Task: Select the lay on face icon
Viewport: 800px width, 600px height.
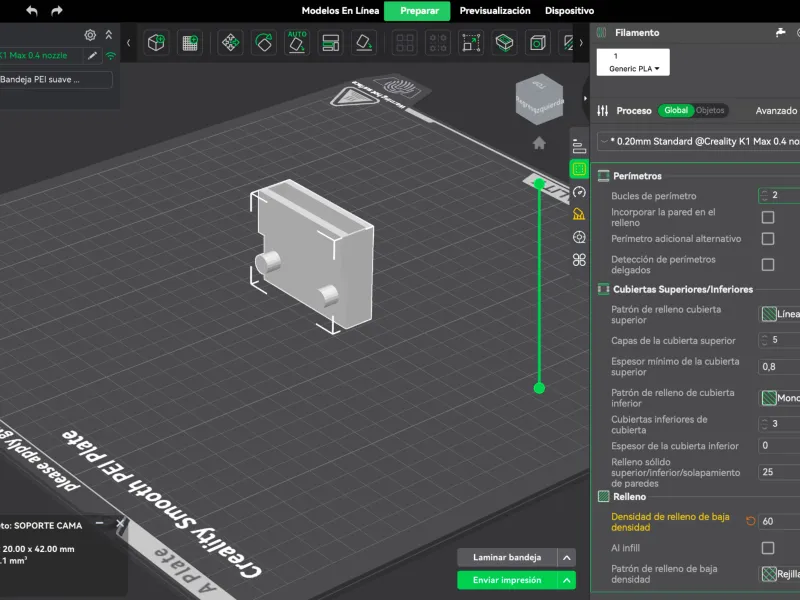Action: click(x=364, y=42)
